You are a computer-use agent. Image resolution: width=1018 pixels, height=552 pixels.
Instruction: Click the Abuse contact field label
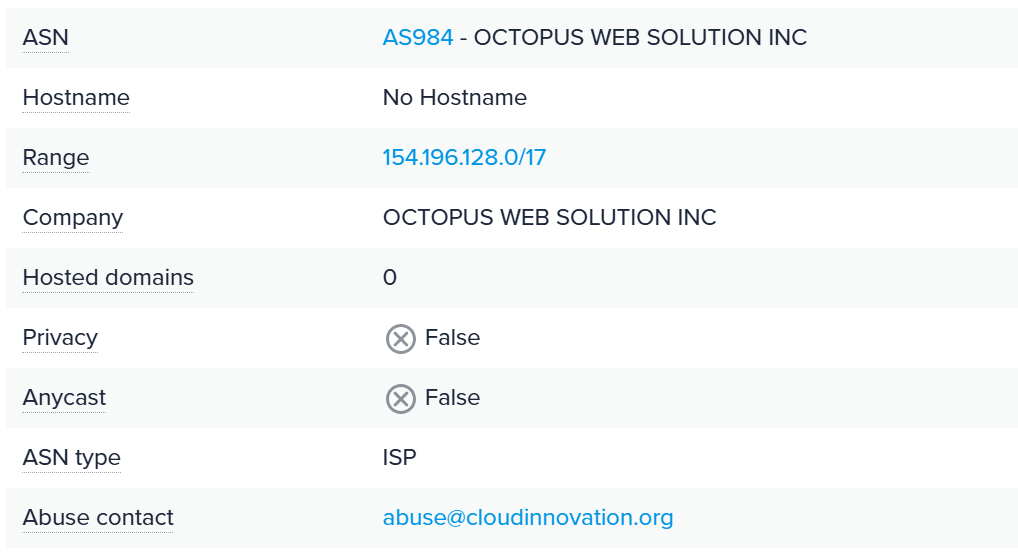(x=98, y=518)
